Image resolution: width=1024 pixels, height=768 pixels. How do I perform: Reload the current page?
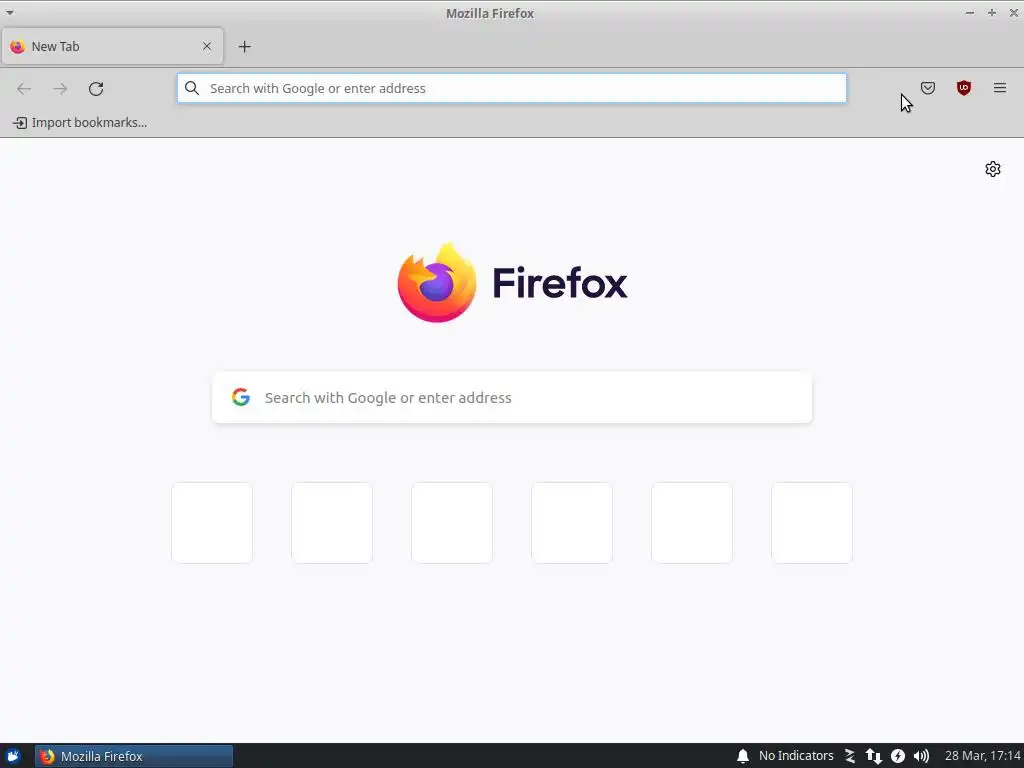pyautogui.click(x=96, y=89)
